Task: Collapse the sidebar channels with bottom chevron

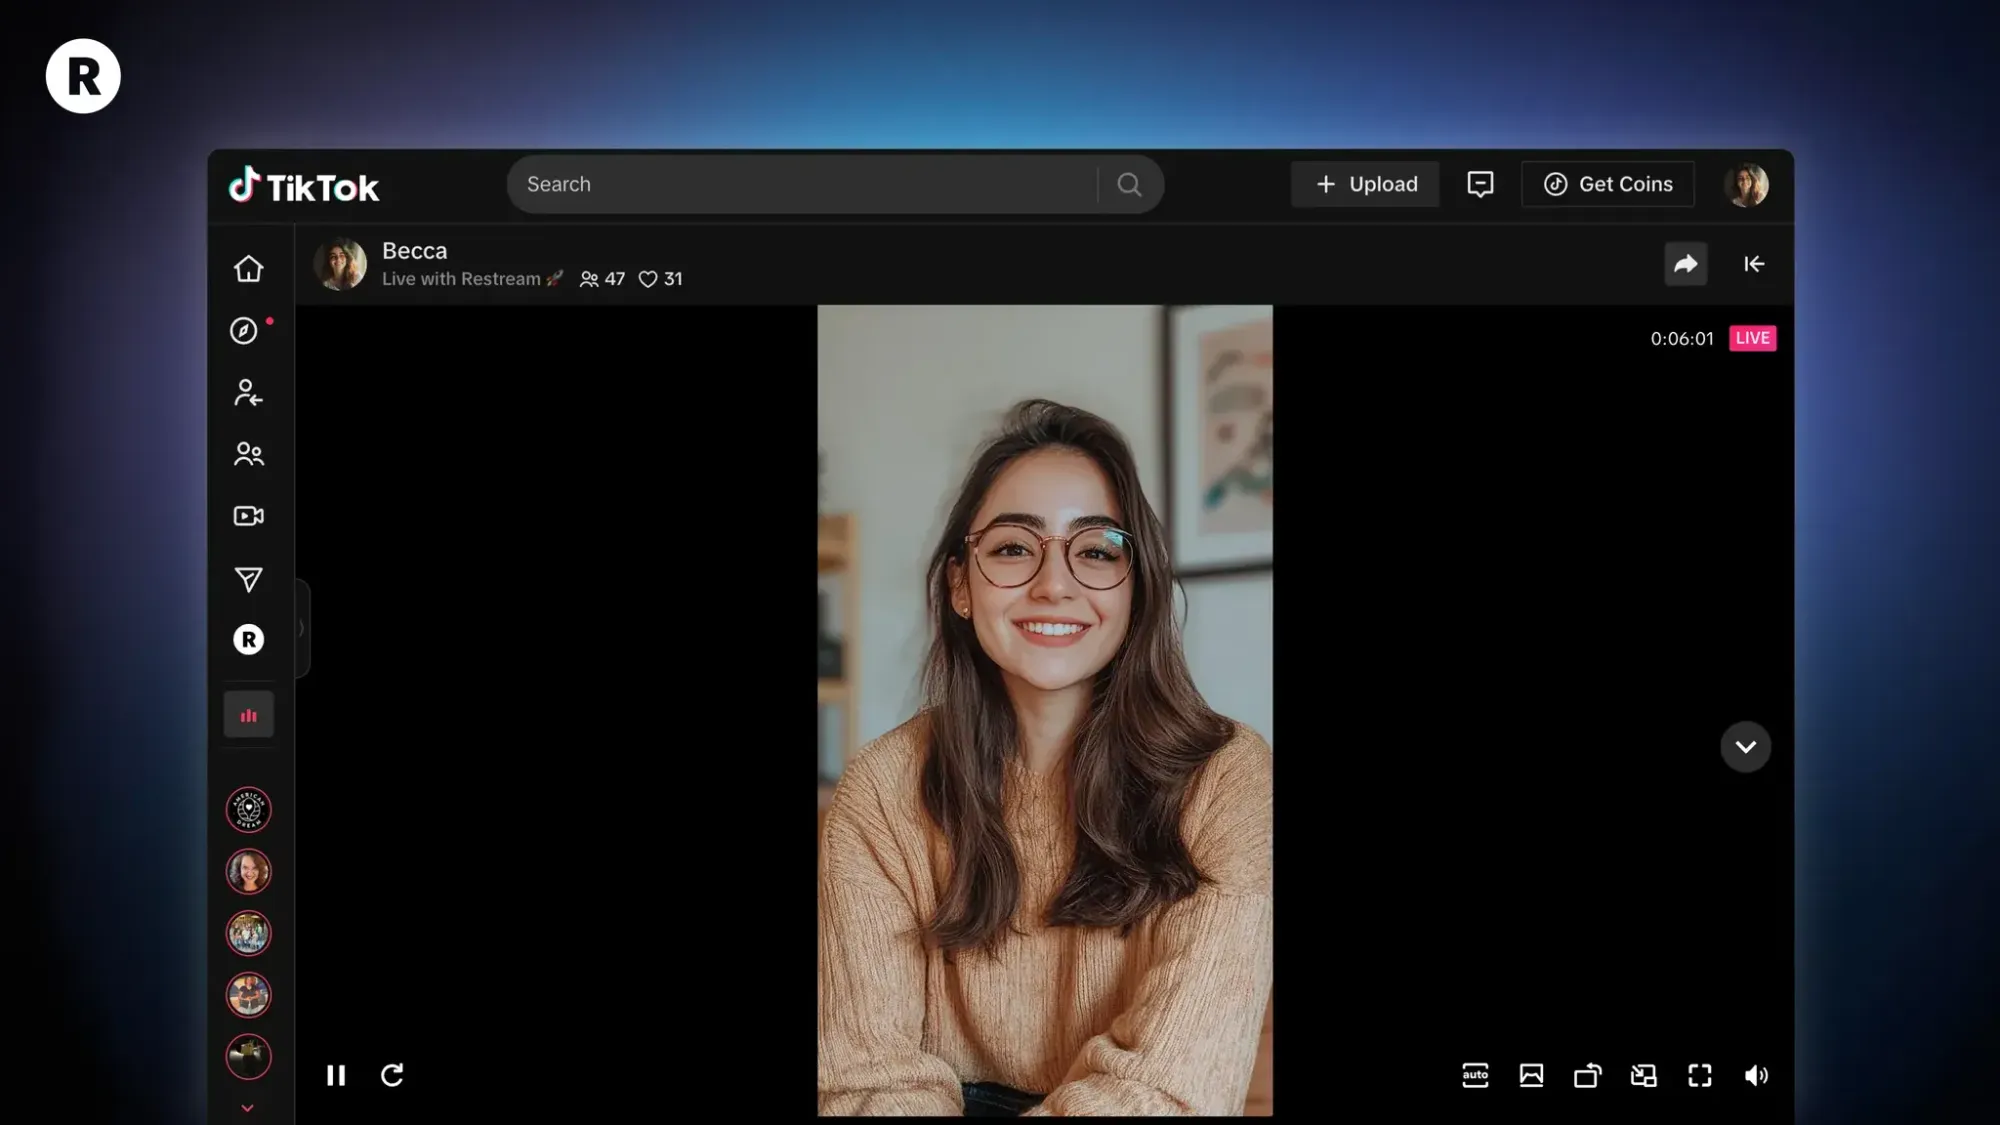Action: click(248, 1107)
